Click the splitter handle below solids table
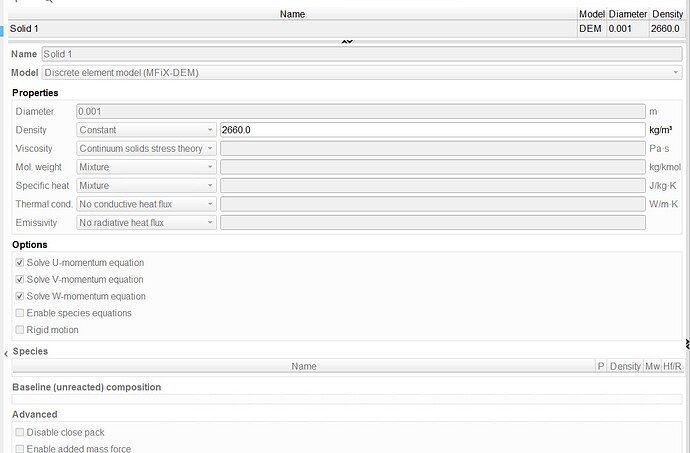Screen dimensions: 690x453 pos(347,41)
